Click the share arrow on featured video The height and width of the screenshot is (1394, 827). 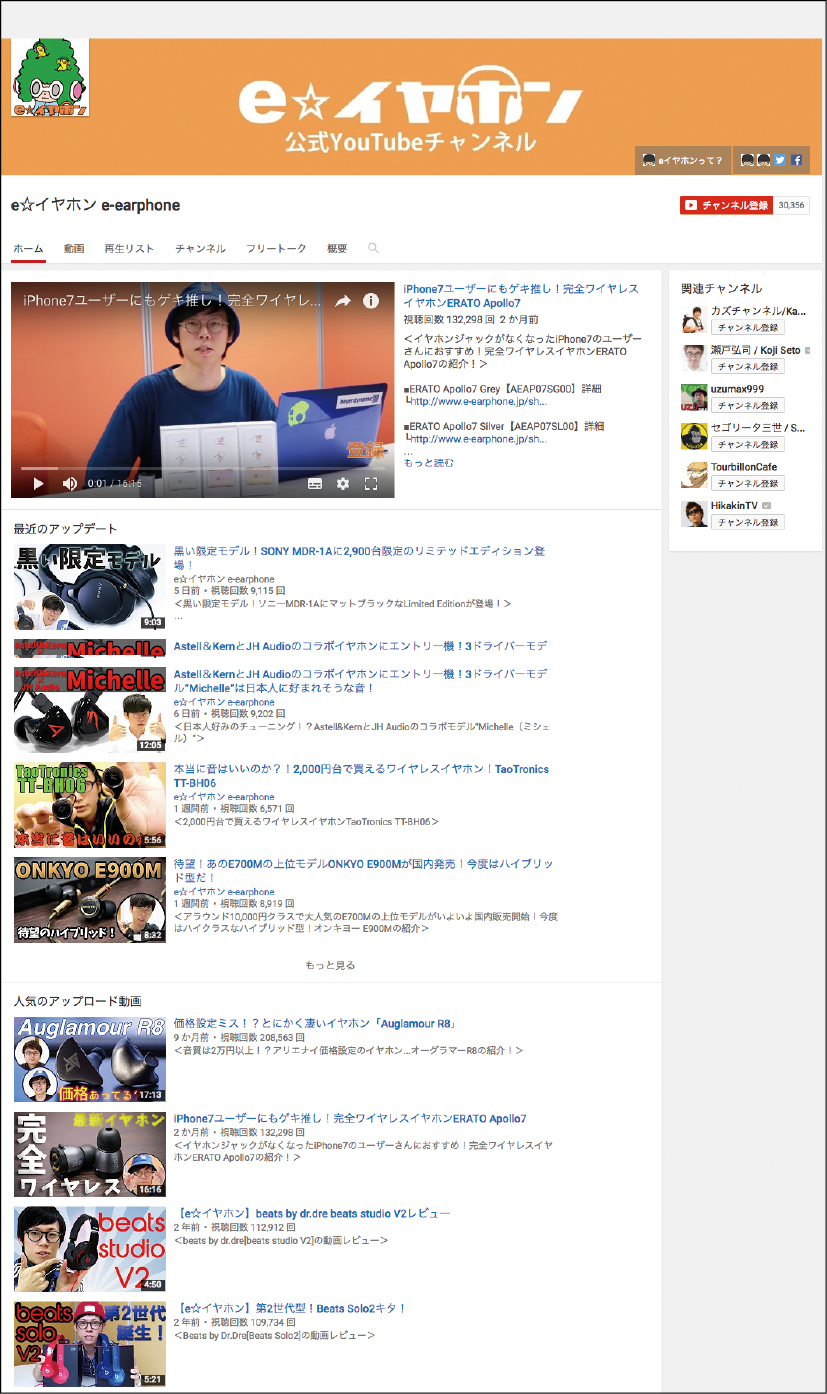[x=343, y=300]
